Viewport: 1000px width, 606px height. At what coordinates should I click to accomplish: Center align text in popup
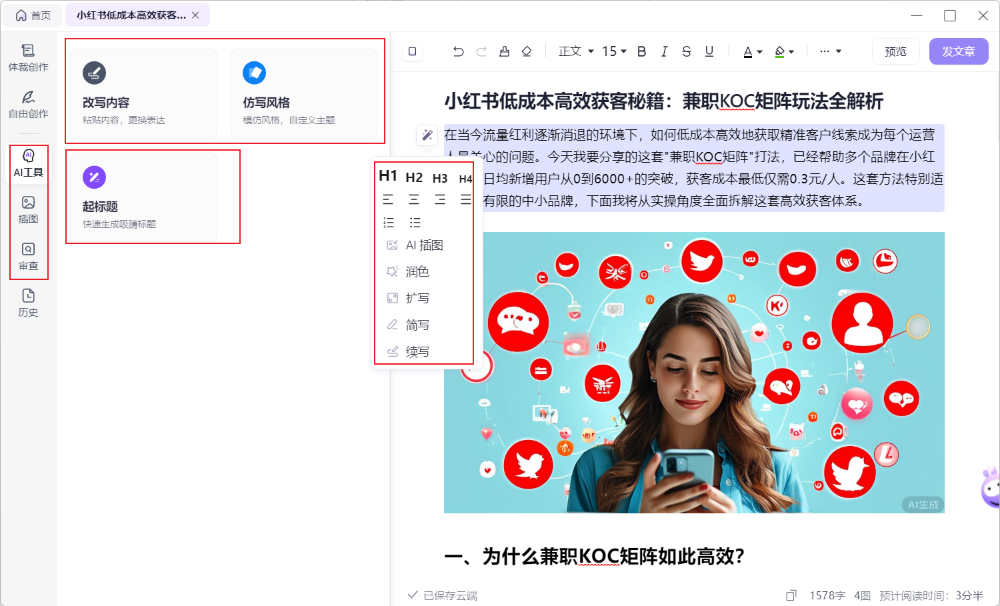click(x=414, y=200)
